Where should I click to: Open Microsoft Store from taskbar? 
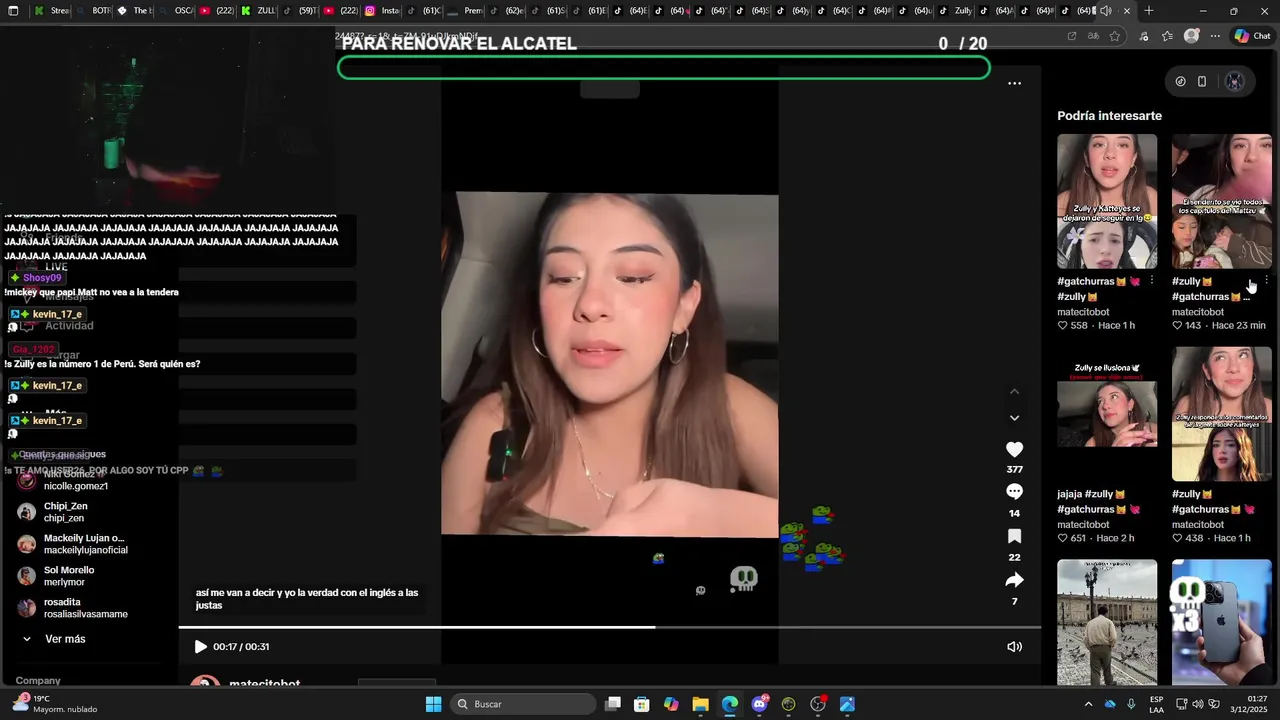click(642, 704)
